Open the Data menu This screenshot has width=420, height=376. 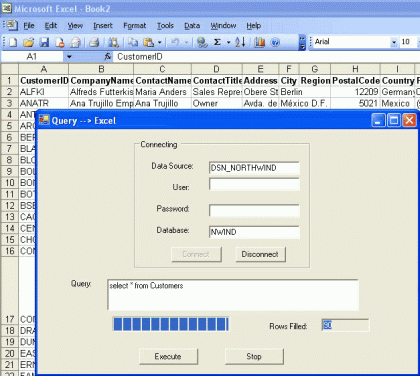coord(192,26)
